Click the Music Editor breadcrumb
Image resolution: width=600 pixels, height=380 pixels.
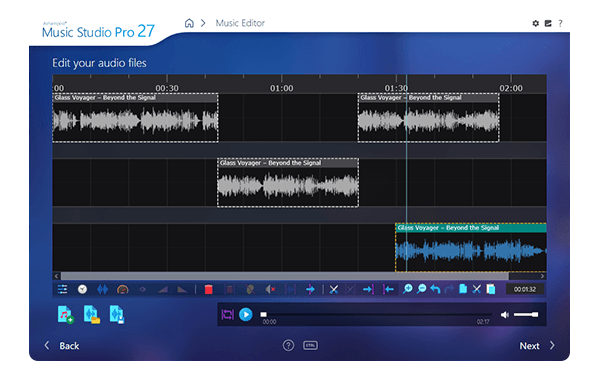click(240, 23)
